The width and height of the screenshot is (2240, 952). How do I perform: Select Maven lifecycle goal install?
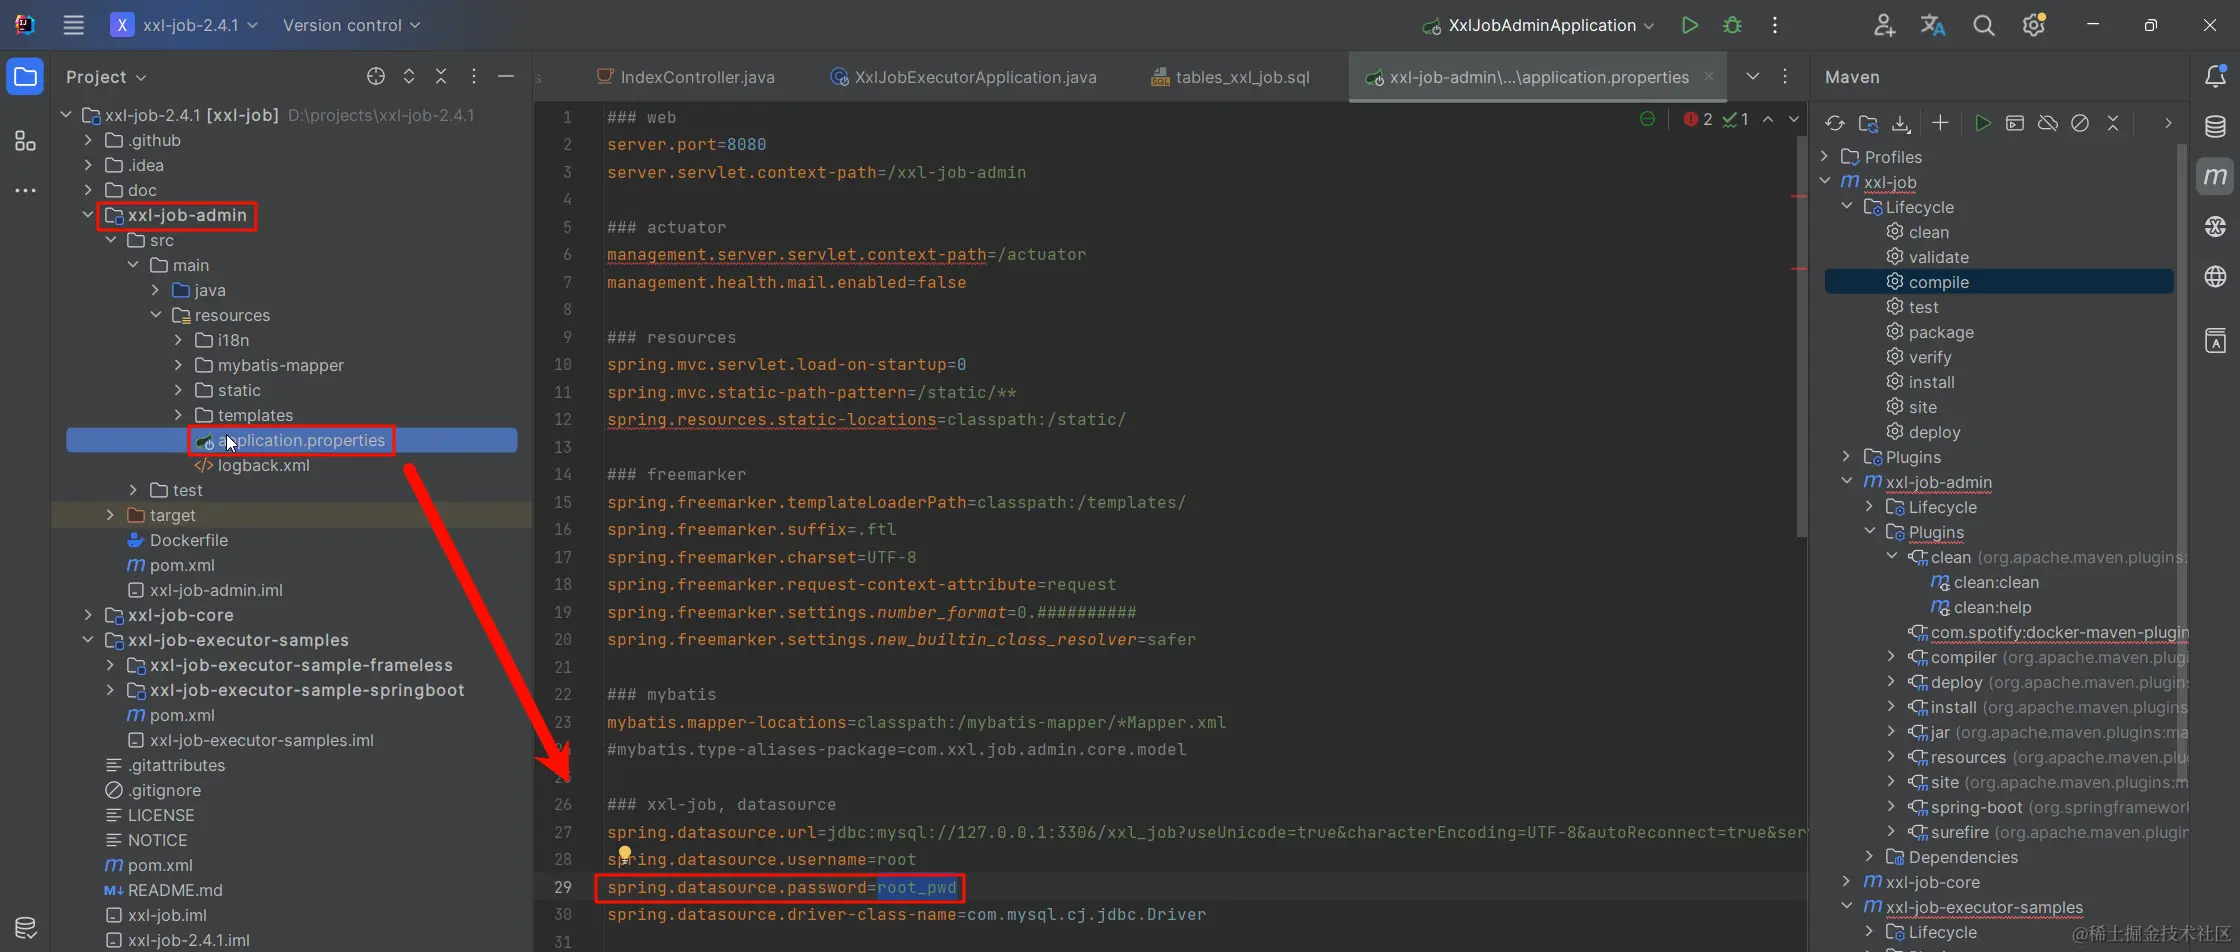point(1931,382)
